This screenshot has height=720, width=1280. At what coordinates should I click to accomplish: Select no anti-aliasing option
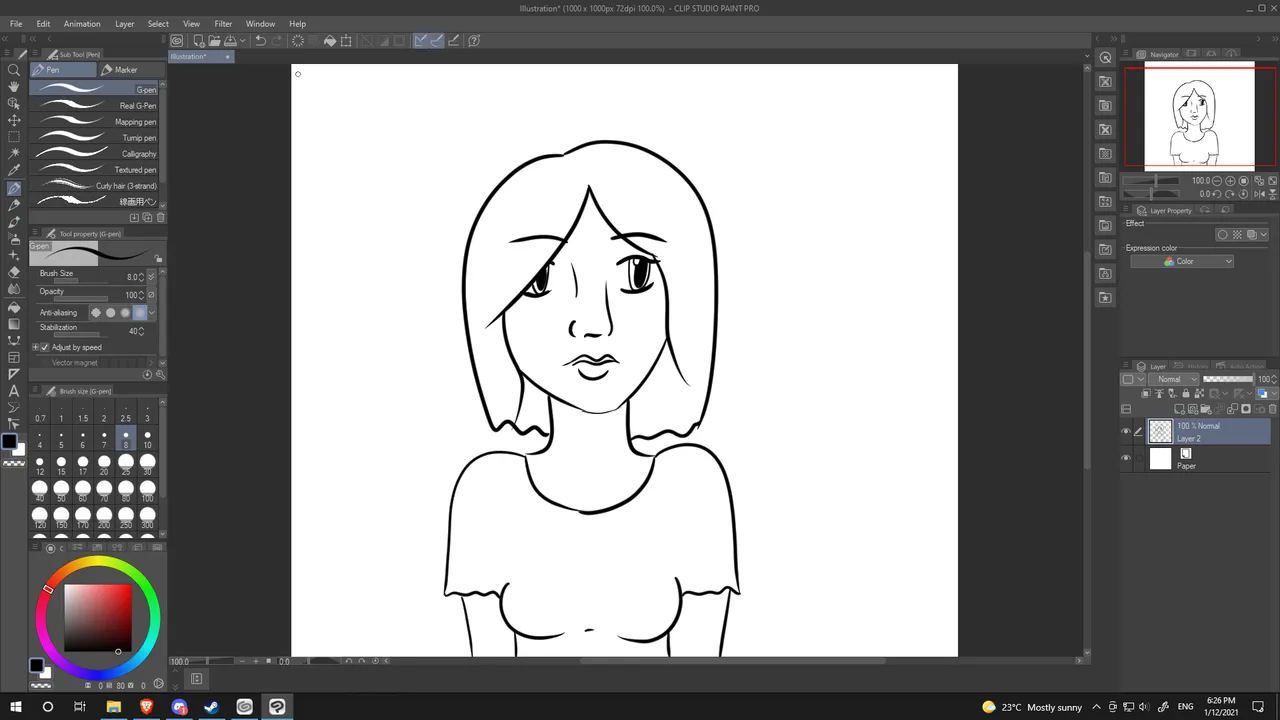click(x=96, y=313)
